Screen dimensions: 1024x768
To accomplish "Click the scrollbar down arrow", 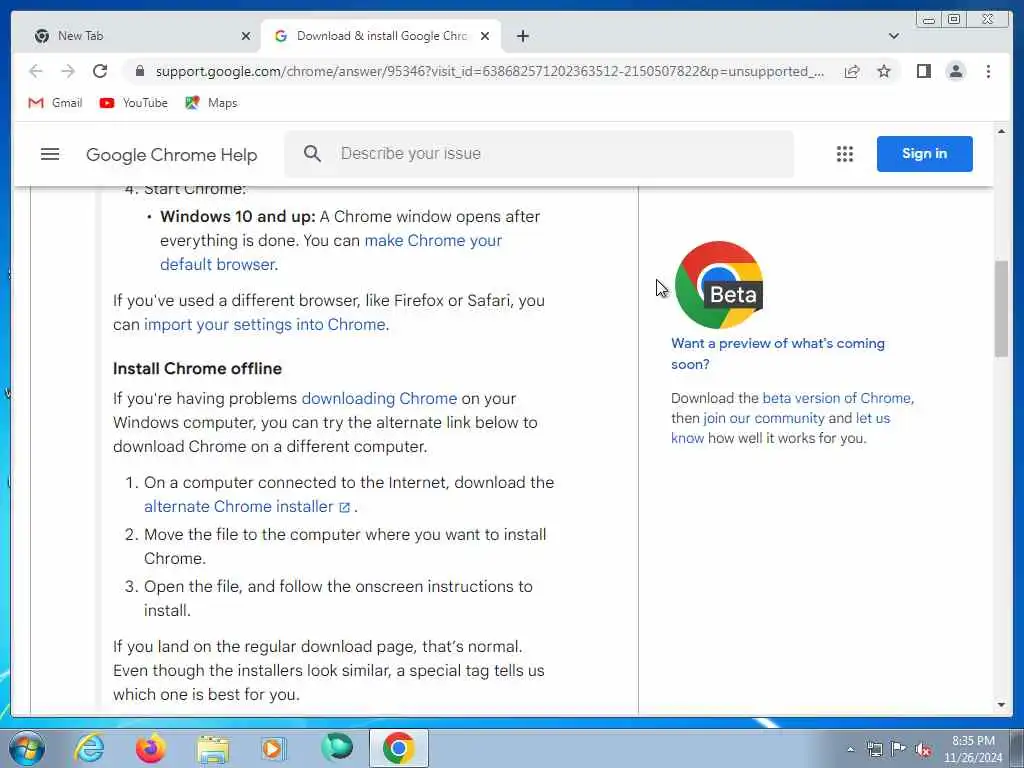I will tap(1002, 705).
